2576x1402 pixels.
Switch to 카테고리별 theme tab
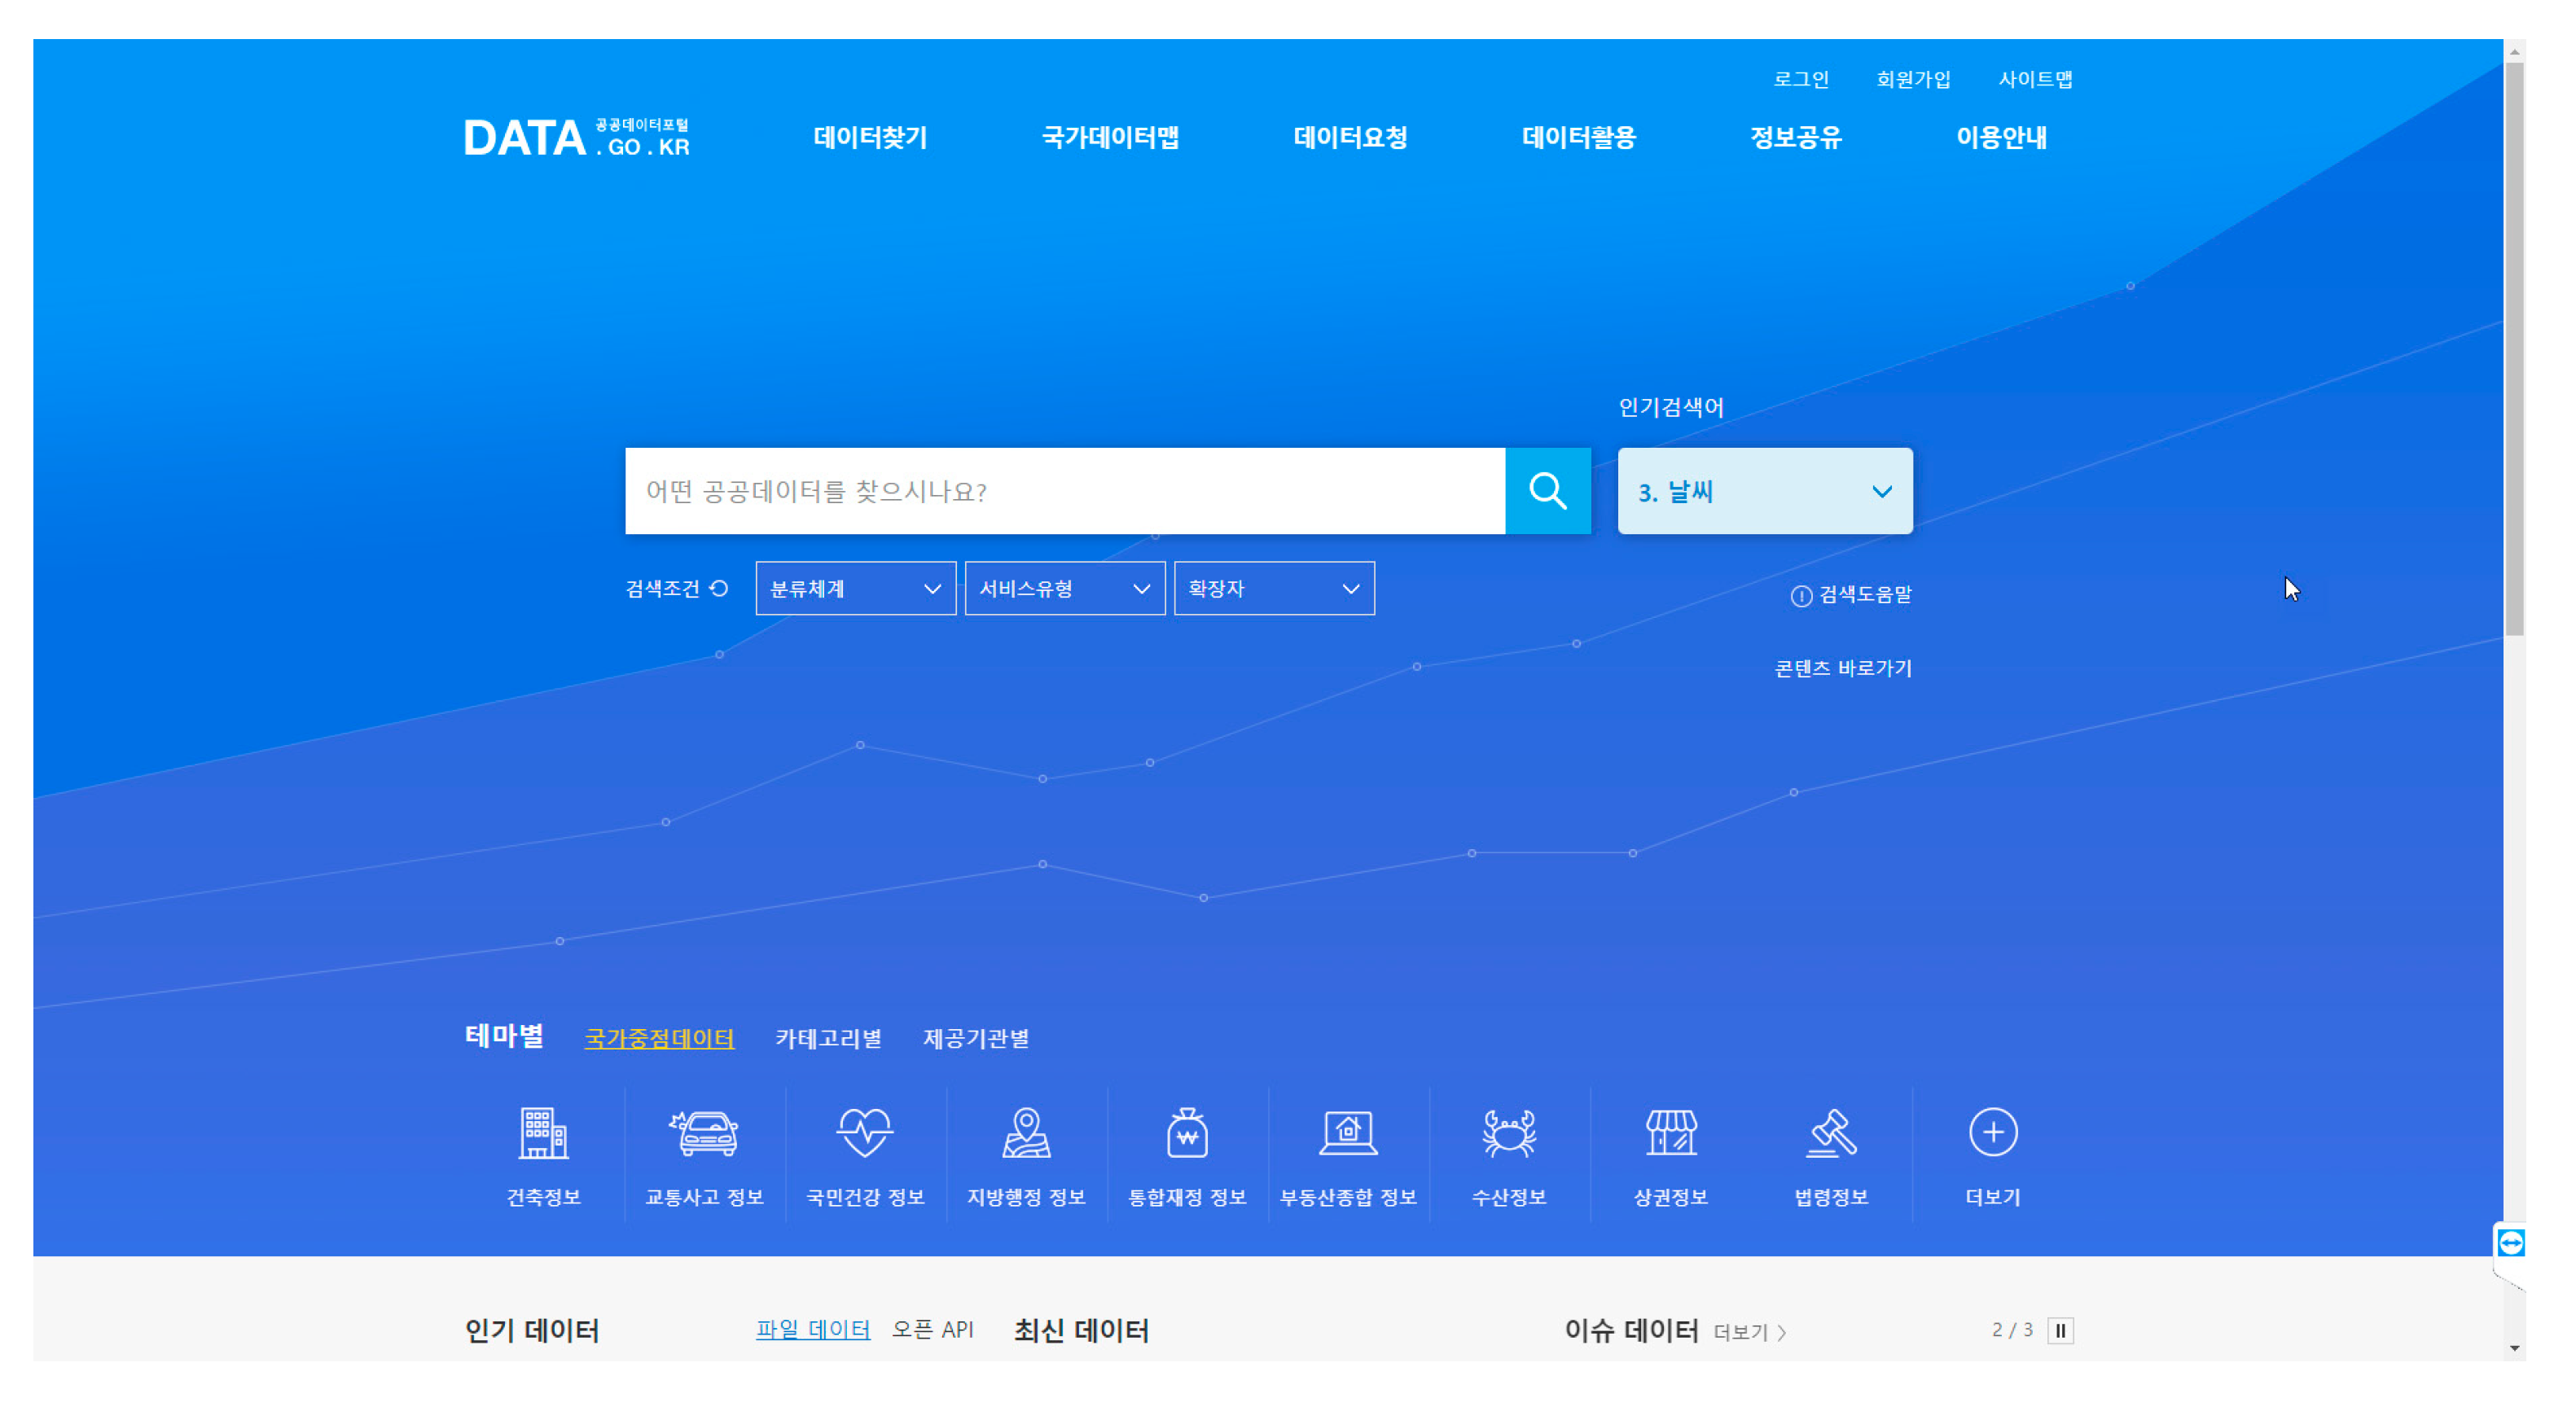click(x=828, y=1038)
